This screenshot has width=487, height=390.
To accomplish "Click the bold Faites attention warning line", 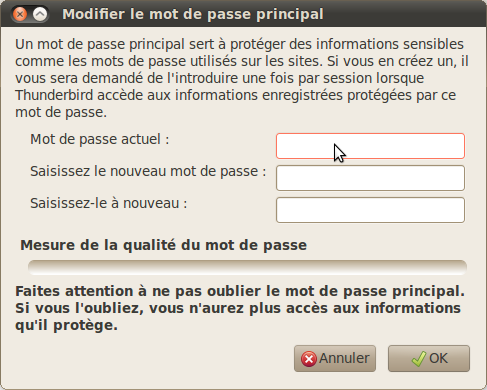I will pyautogui.click(x=240, y=291).
